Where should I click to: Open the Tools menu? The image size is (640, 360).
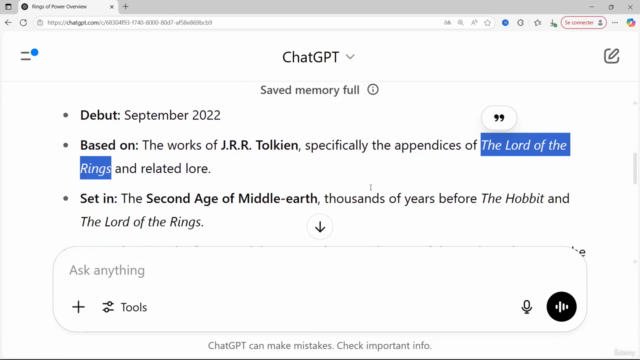pos(124,307)
